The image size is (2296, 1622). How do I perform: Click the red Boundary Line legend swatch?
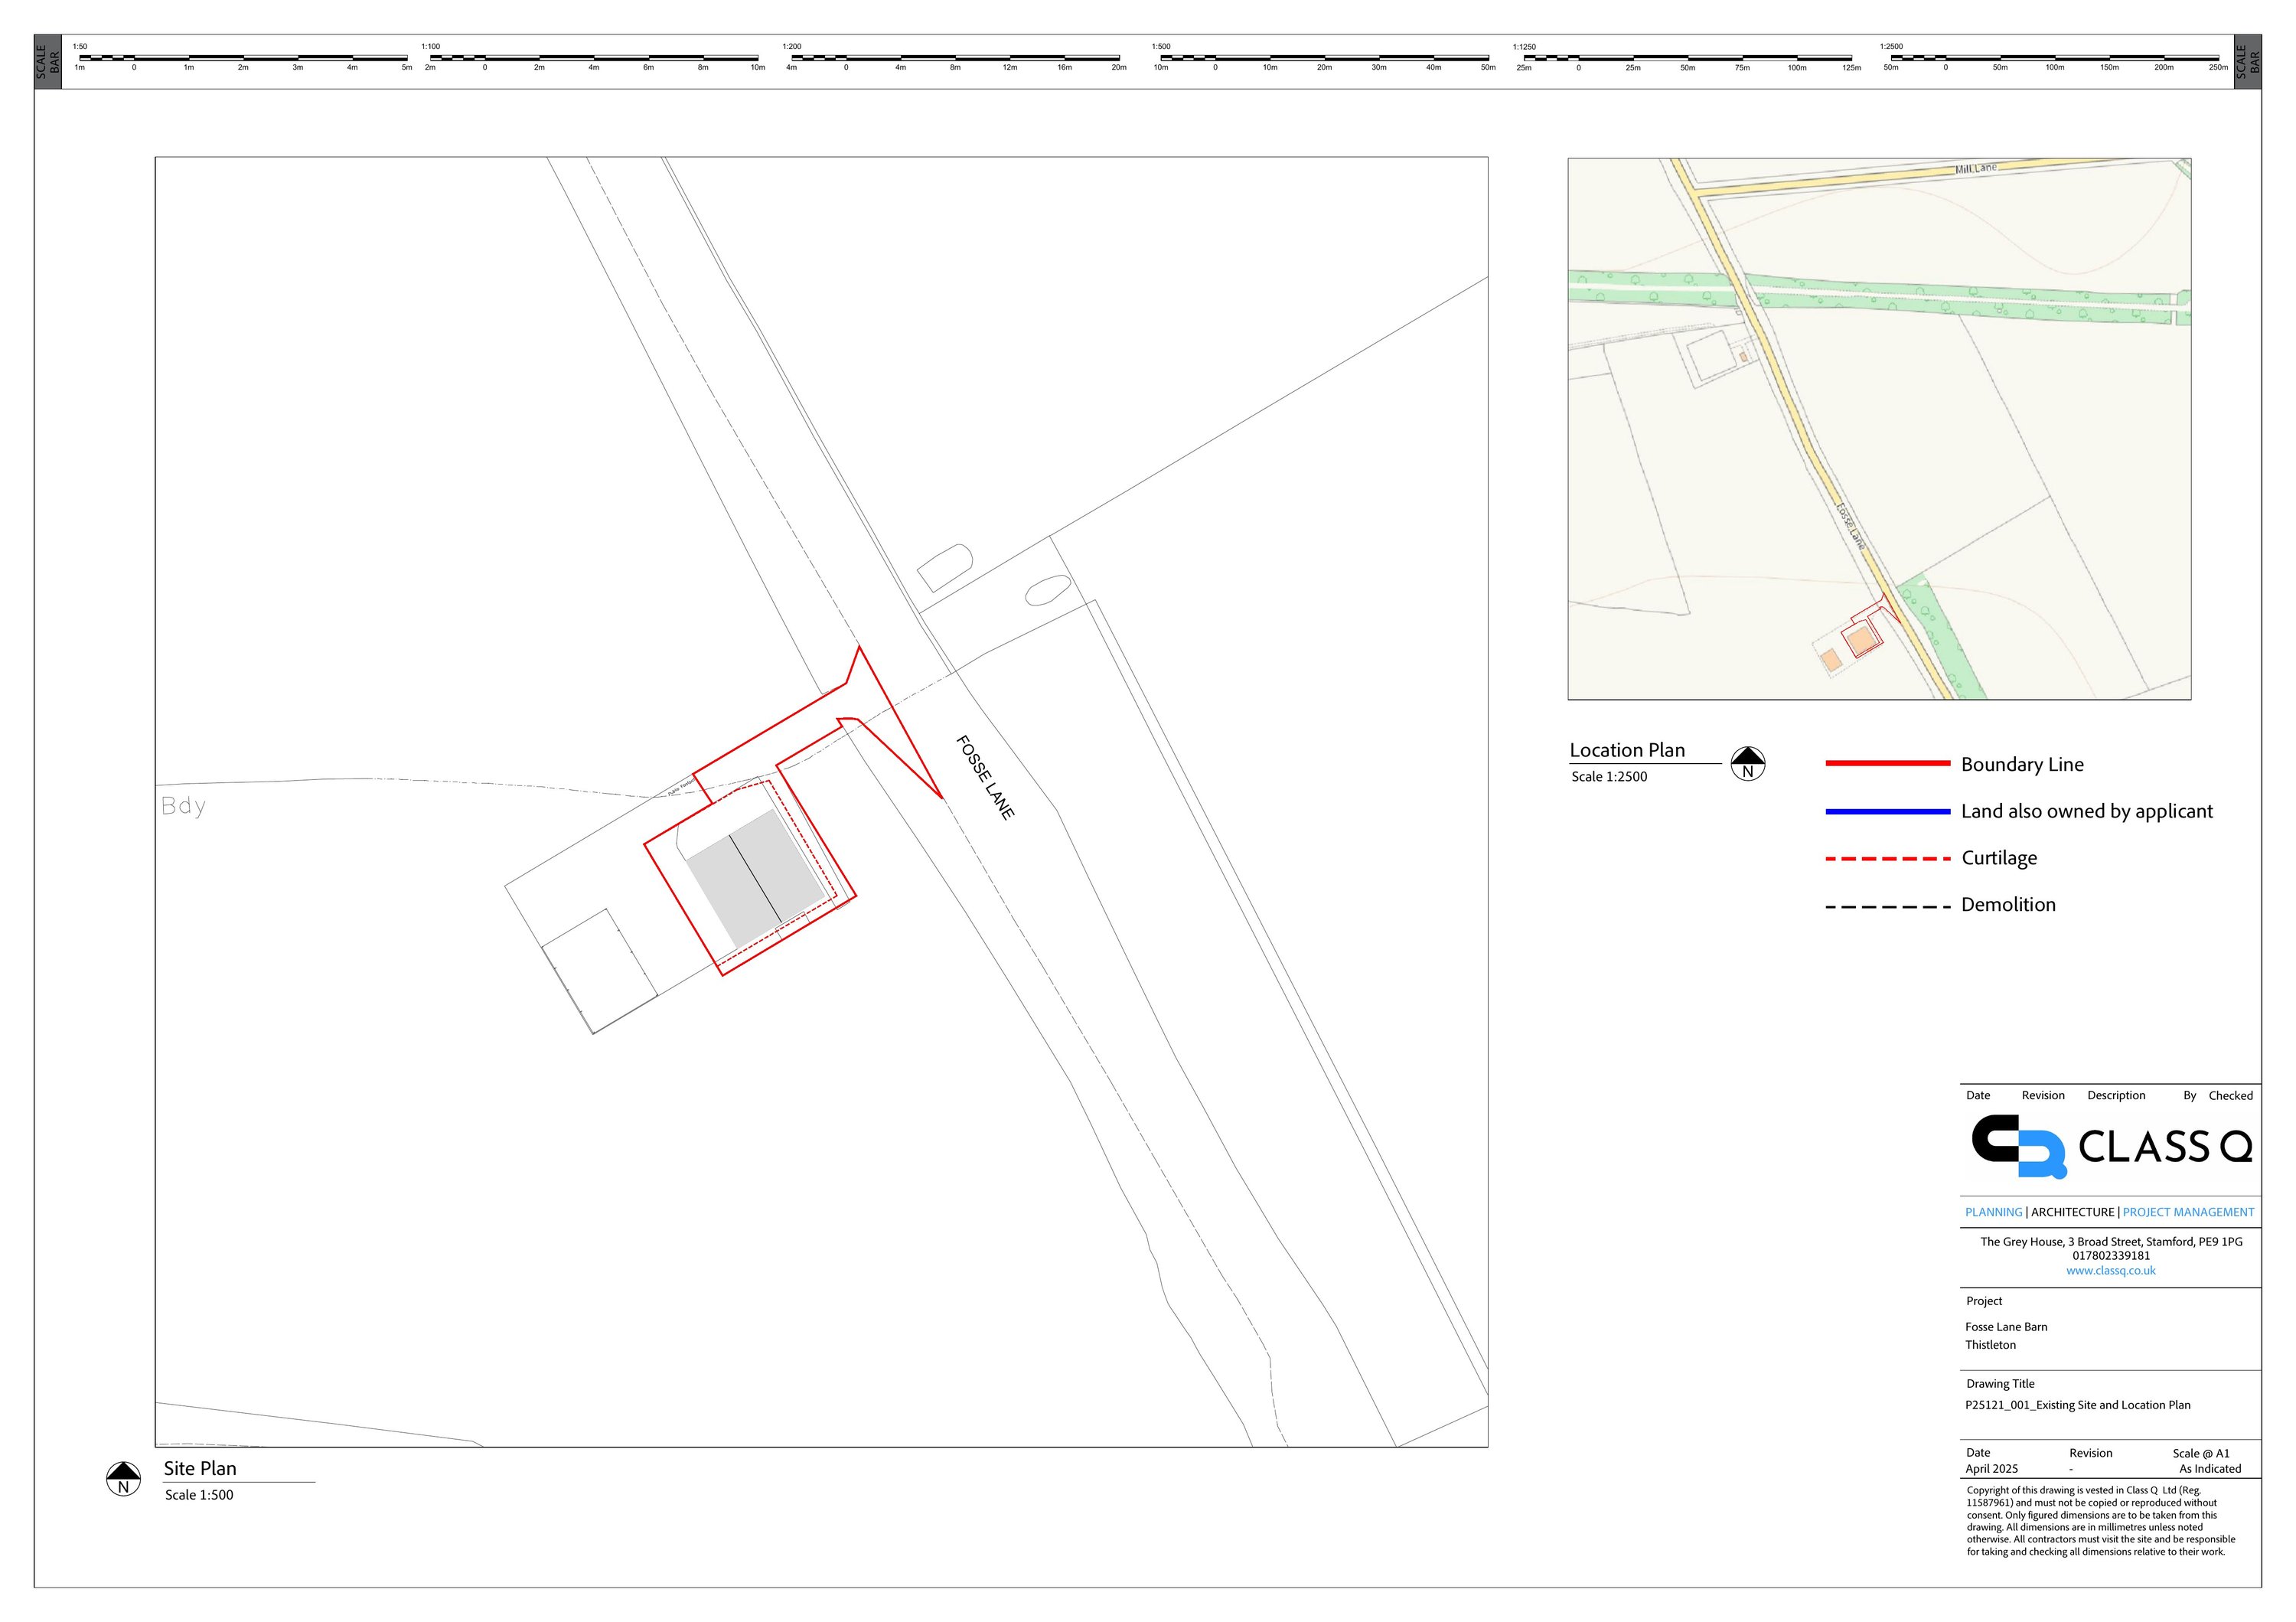click(x=1887, y=764)
